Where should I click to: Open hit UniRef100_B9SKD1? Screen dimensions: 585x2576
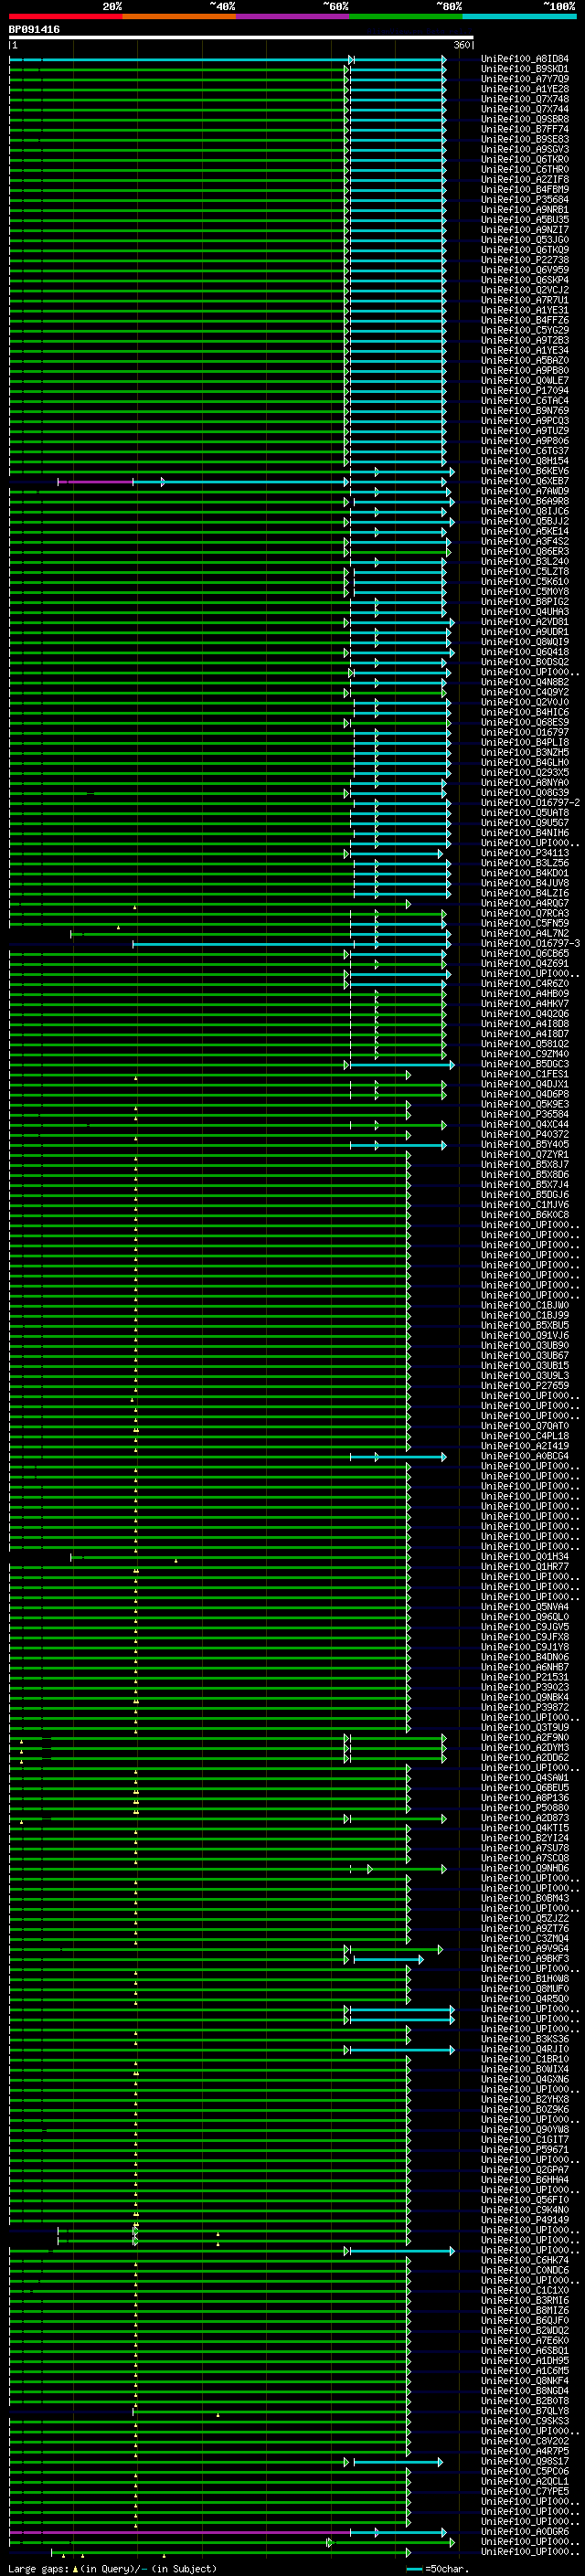(525, 69)
